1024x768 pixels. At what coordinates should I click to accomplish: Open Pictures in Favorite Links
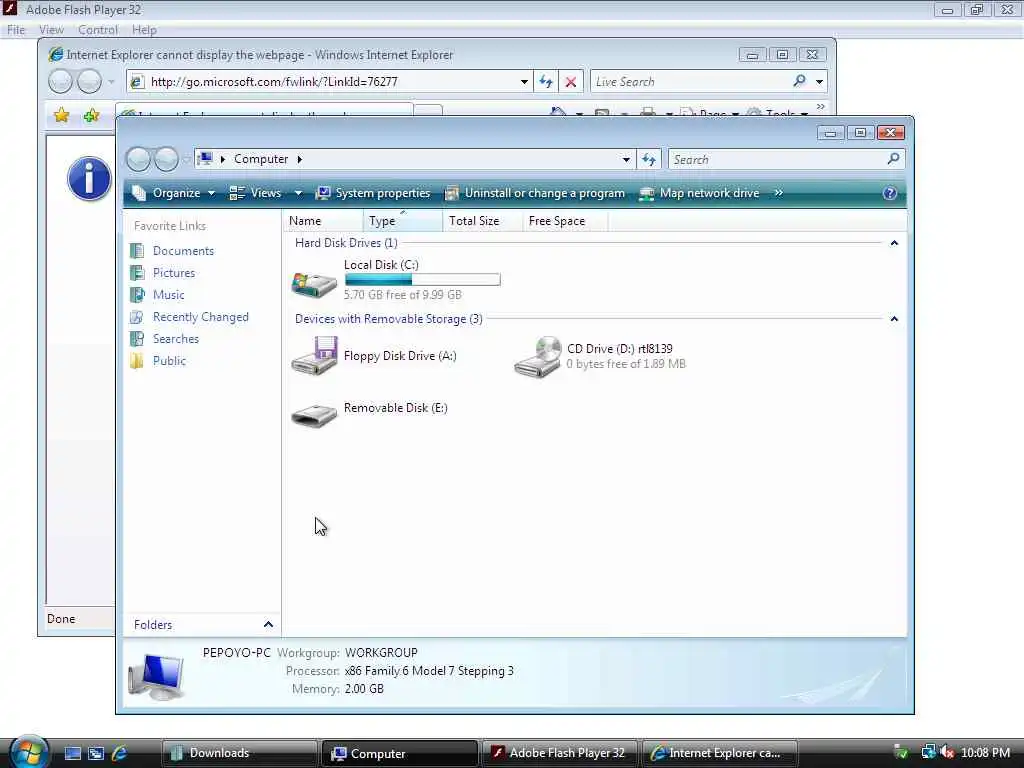163,273
